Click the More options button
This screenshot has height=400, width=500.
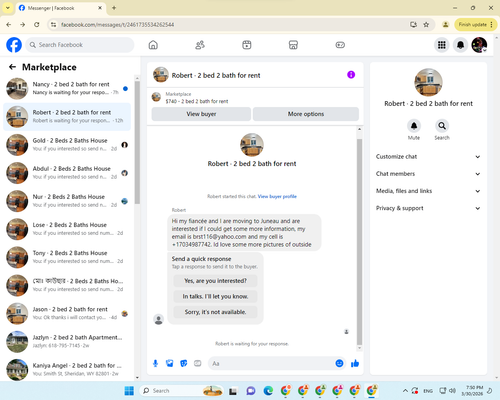coord(306,114)
